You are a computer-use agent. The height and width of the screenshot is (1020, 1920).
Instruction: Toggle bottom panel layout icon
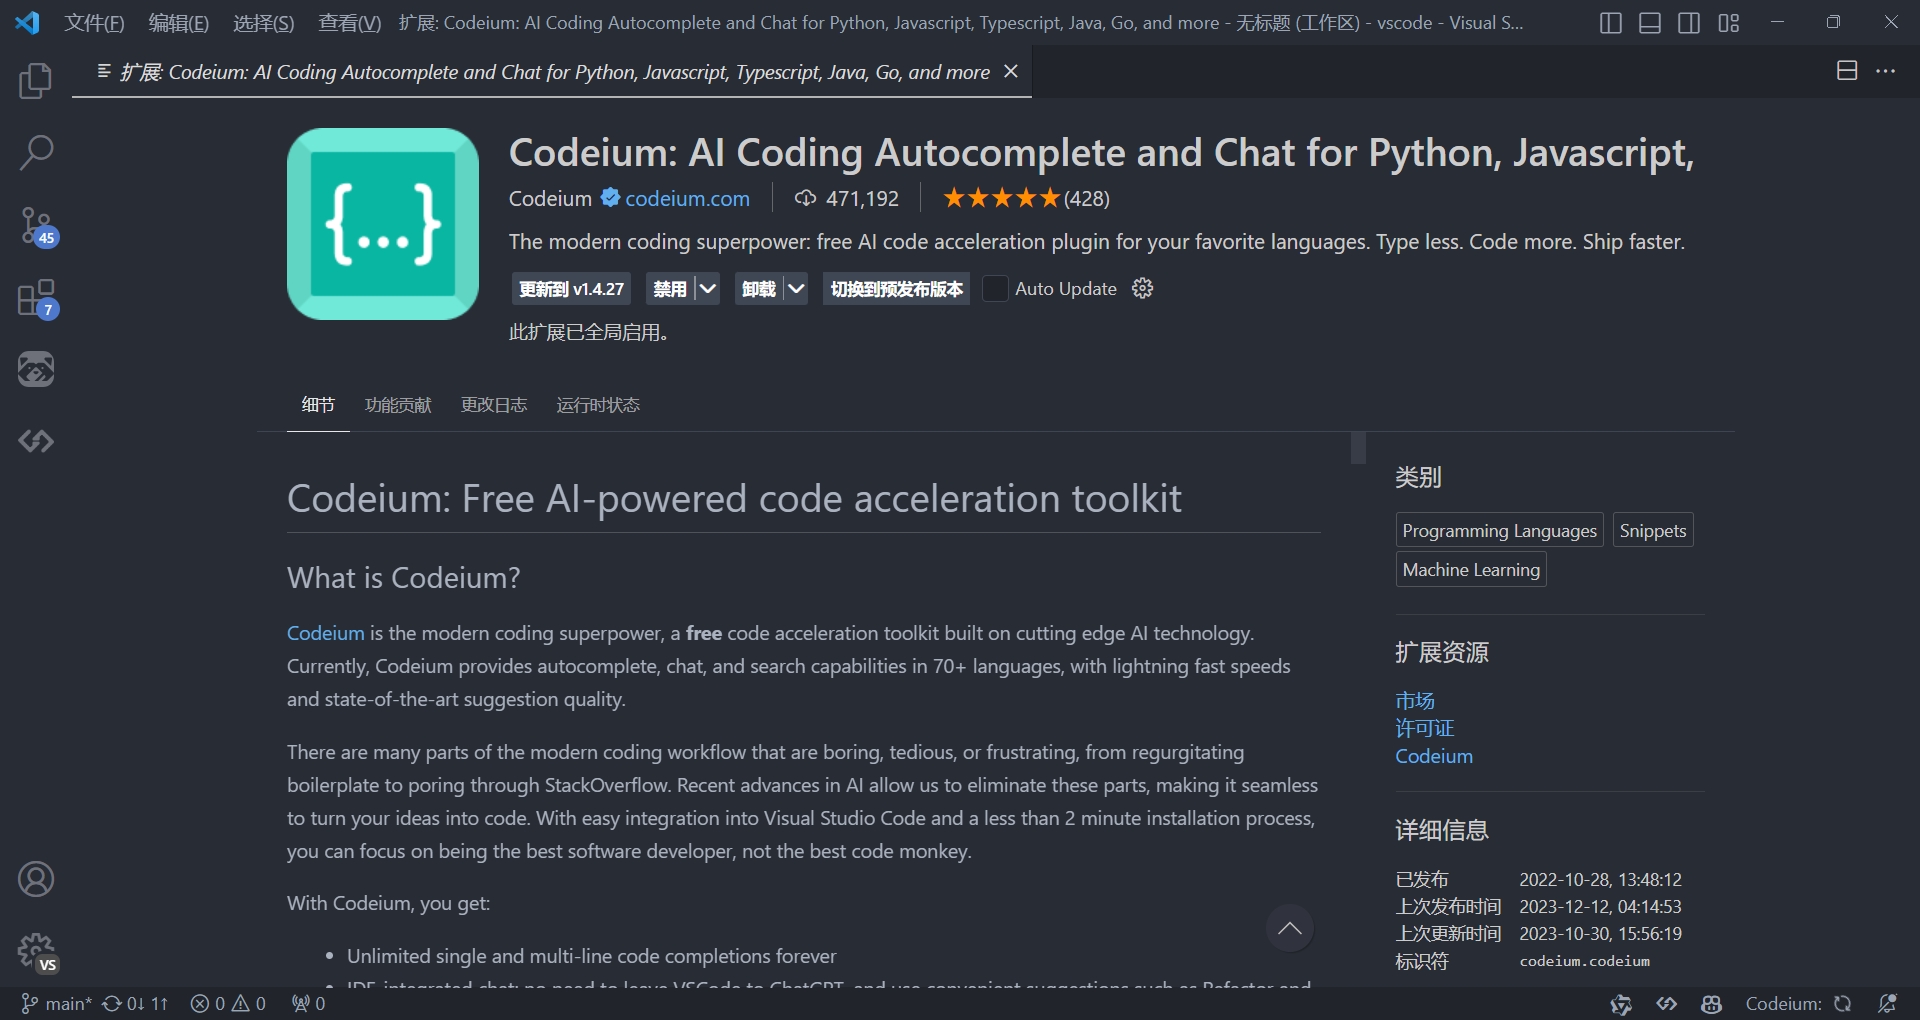click(1650, 23)
